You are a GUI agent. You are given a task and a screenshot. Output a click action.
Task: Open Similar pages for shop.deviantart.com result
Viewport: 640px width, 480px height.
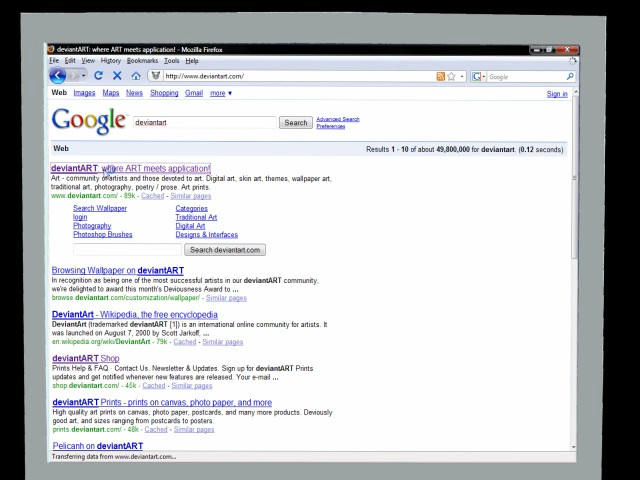point(192,386)
